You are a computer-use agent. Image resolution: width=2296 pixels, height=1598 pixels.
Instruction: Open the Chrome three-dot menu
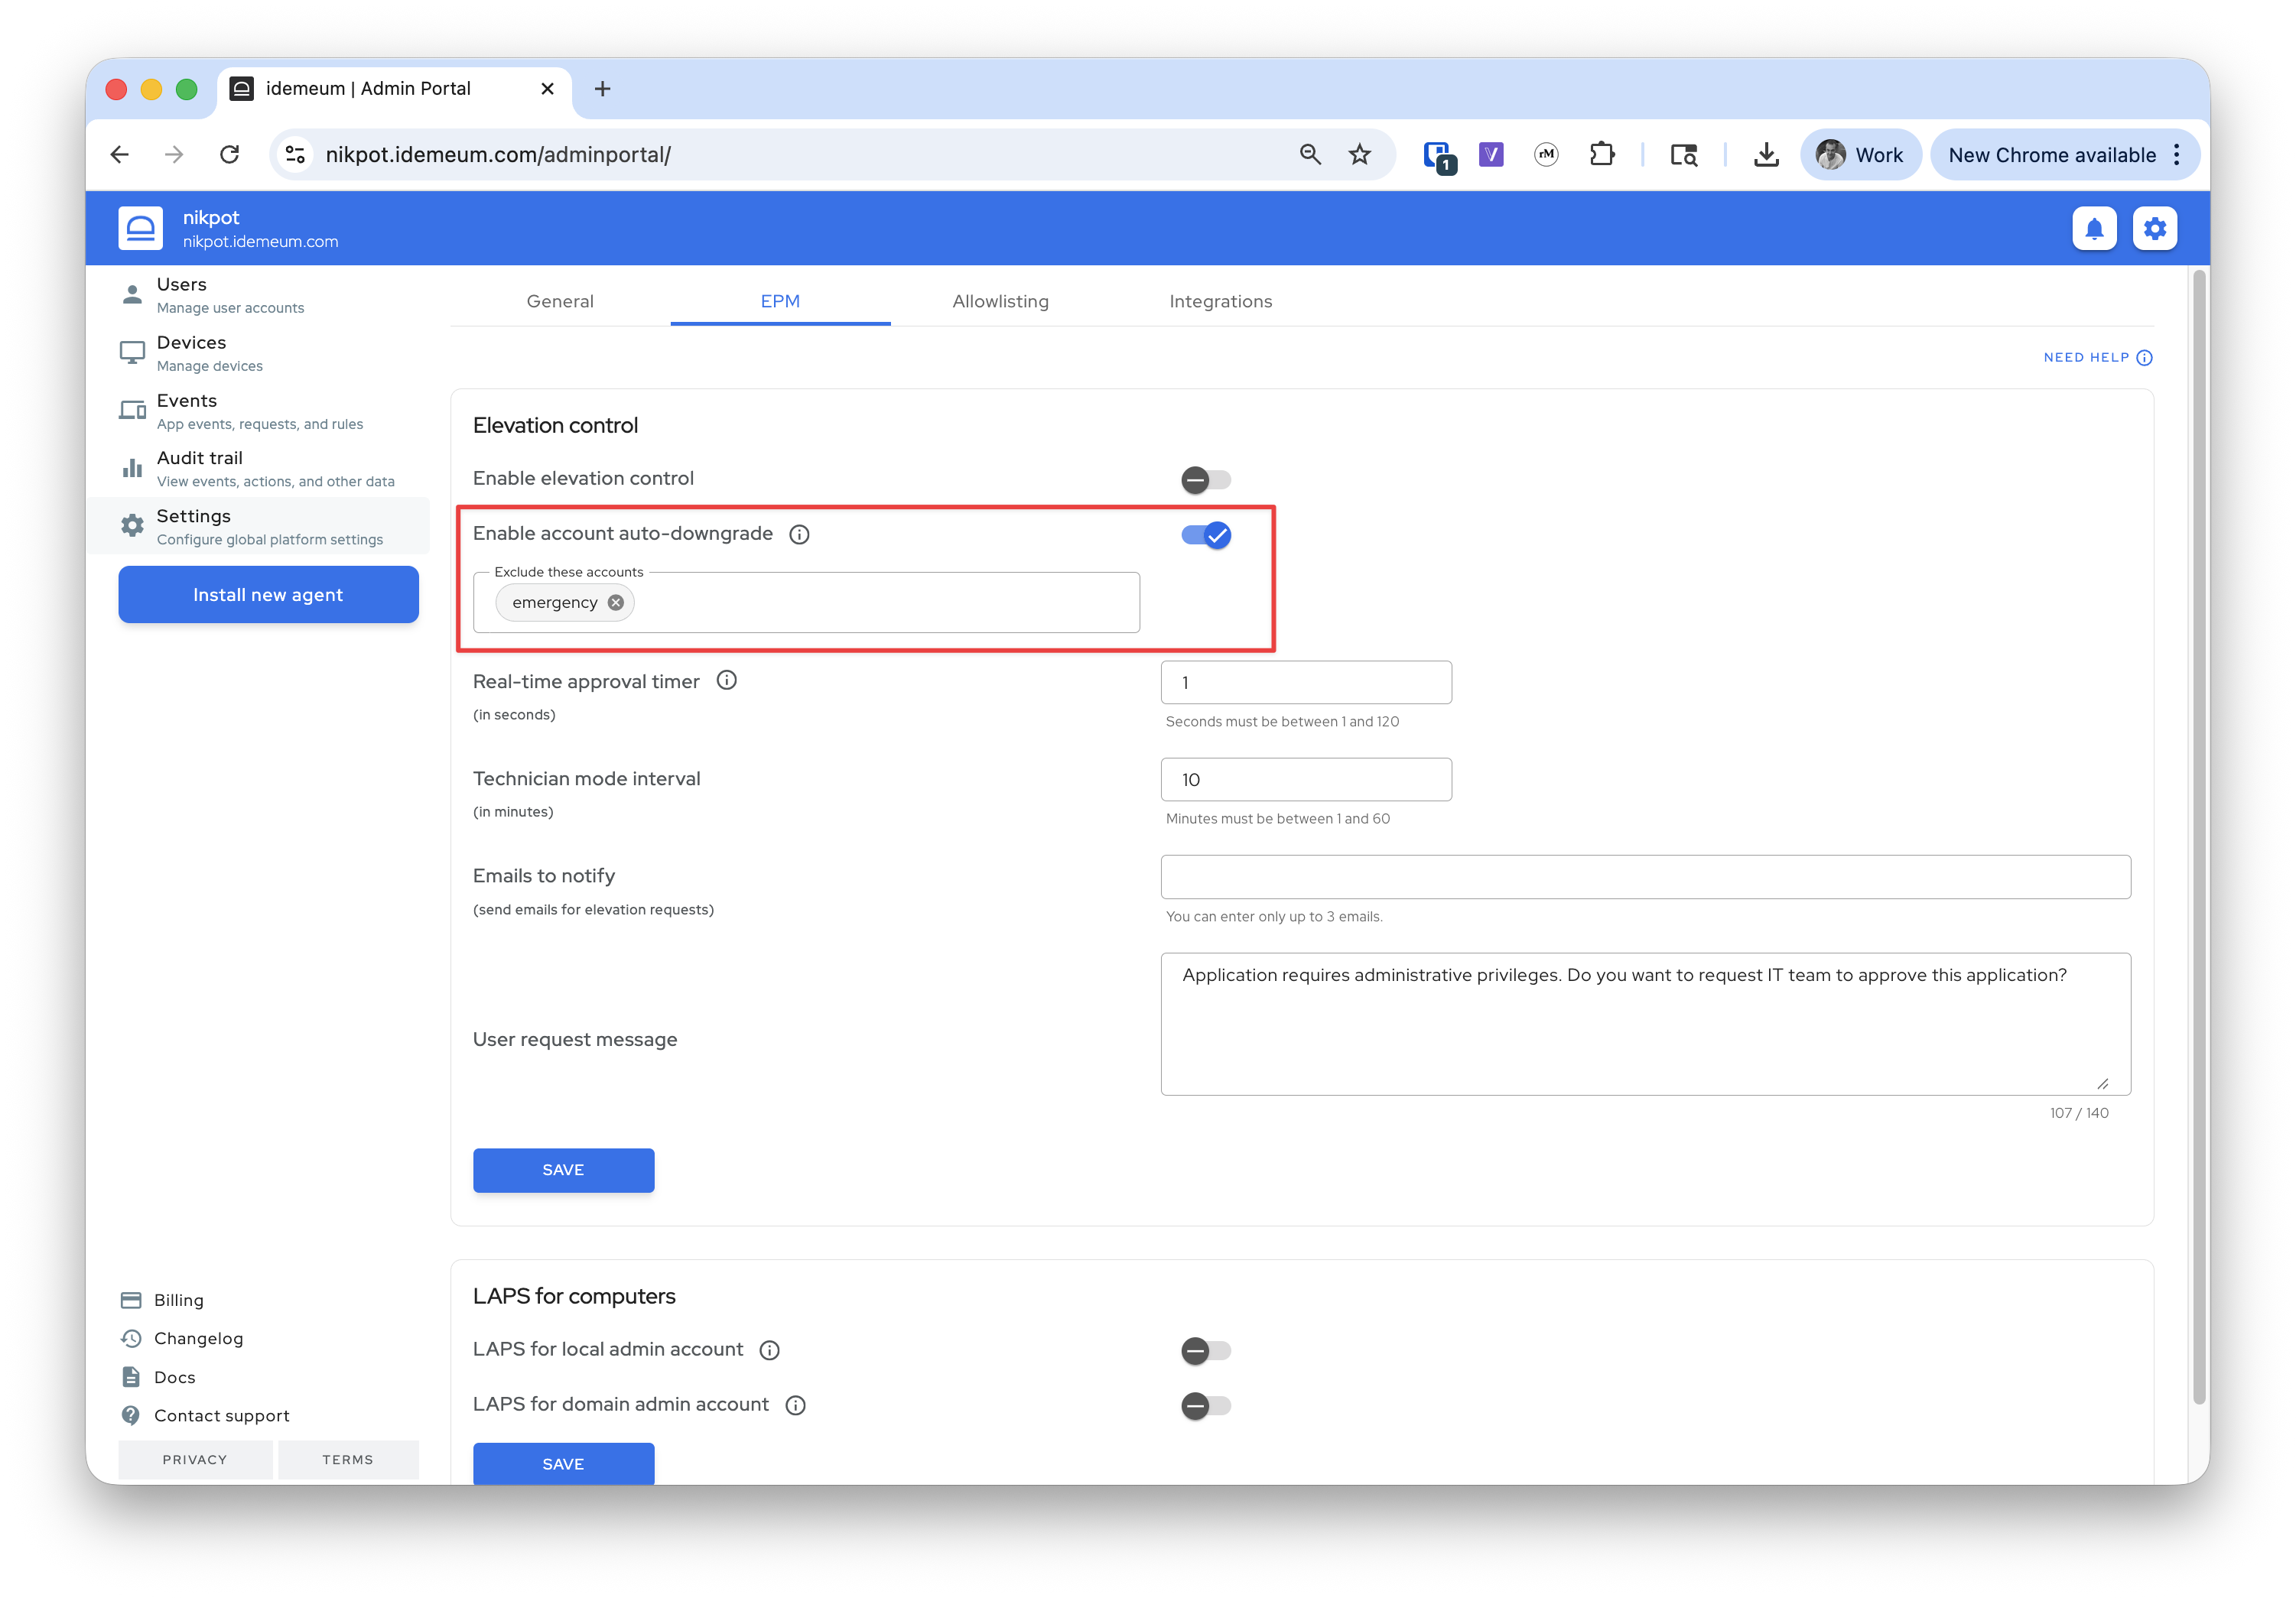pyautogui.click(x=2177, y=155)
